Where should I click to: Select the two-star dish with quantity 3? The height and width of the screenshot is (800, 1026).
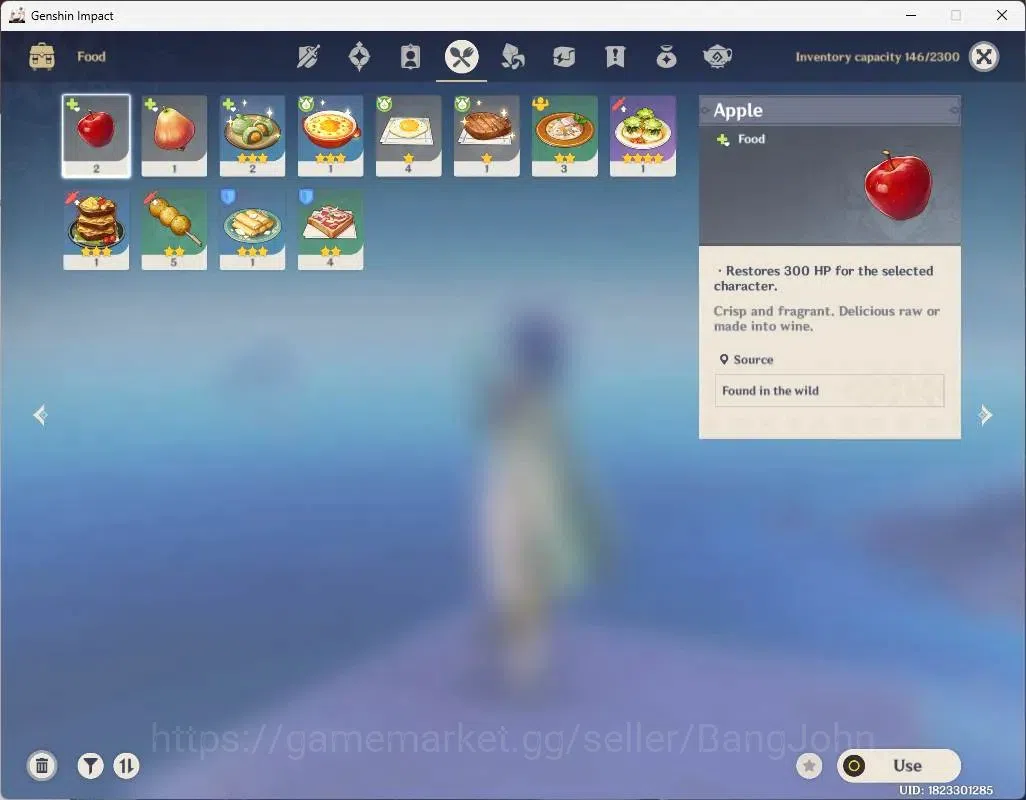point(565,136)
